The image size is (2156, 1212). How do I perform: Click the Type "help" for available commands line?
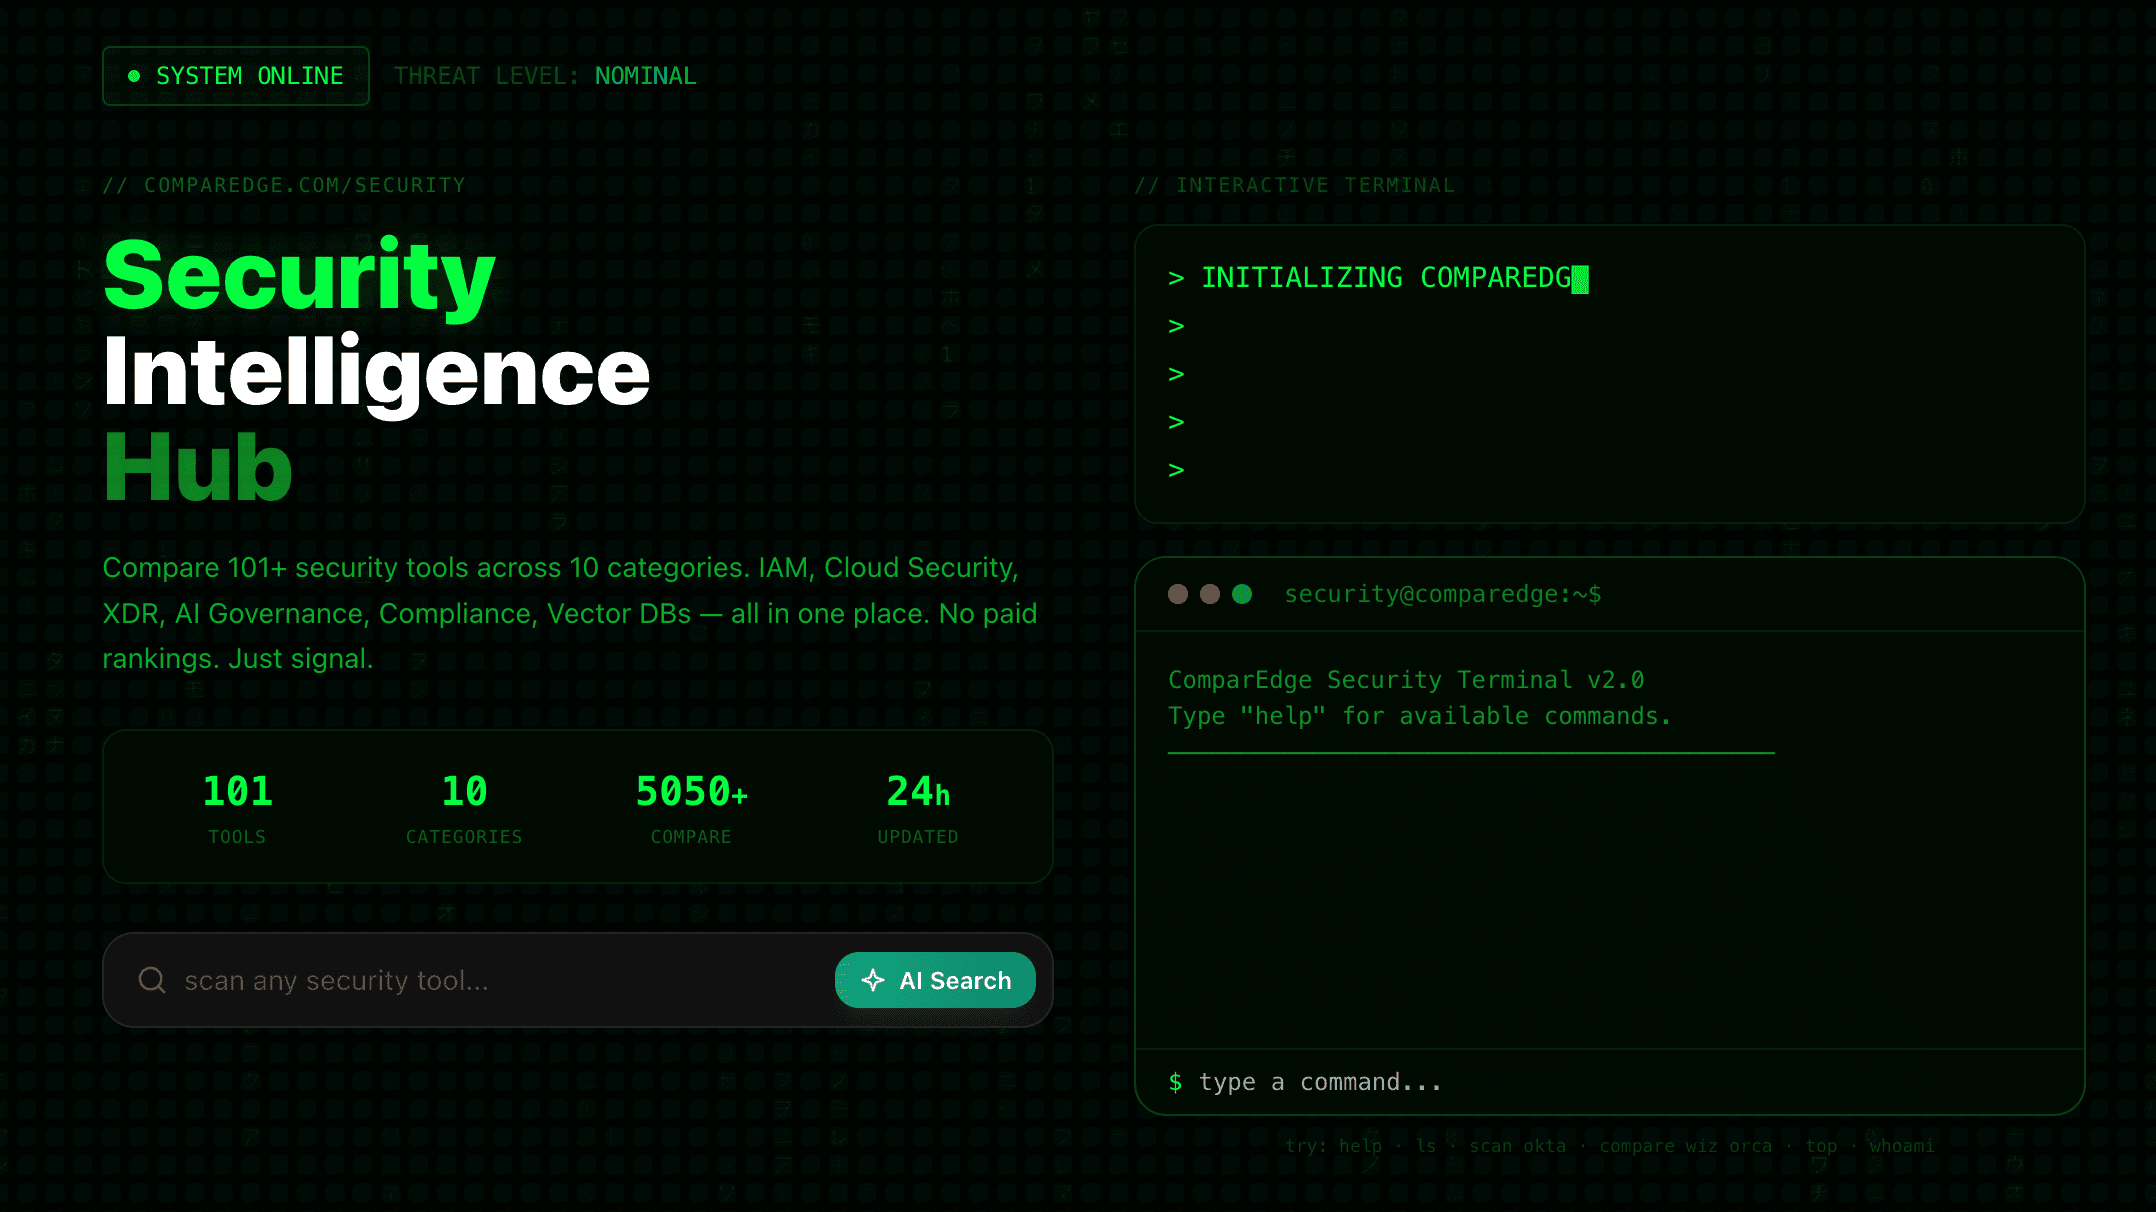coord(1419,716)
